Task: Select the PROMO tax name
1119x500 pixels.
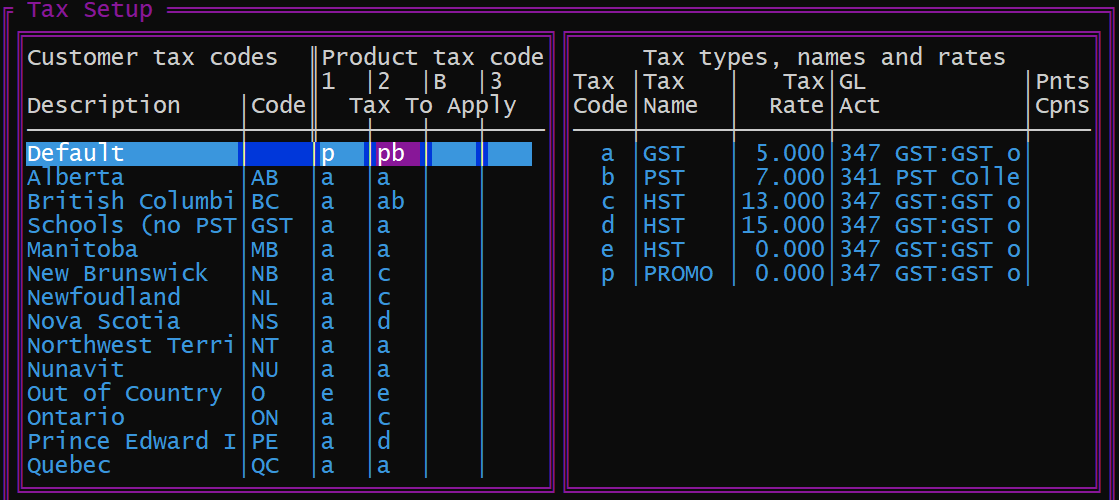Action: click(678, 274)
